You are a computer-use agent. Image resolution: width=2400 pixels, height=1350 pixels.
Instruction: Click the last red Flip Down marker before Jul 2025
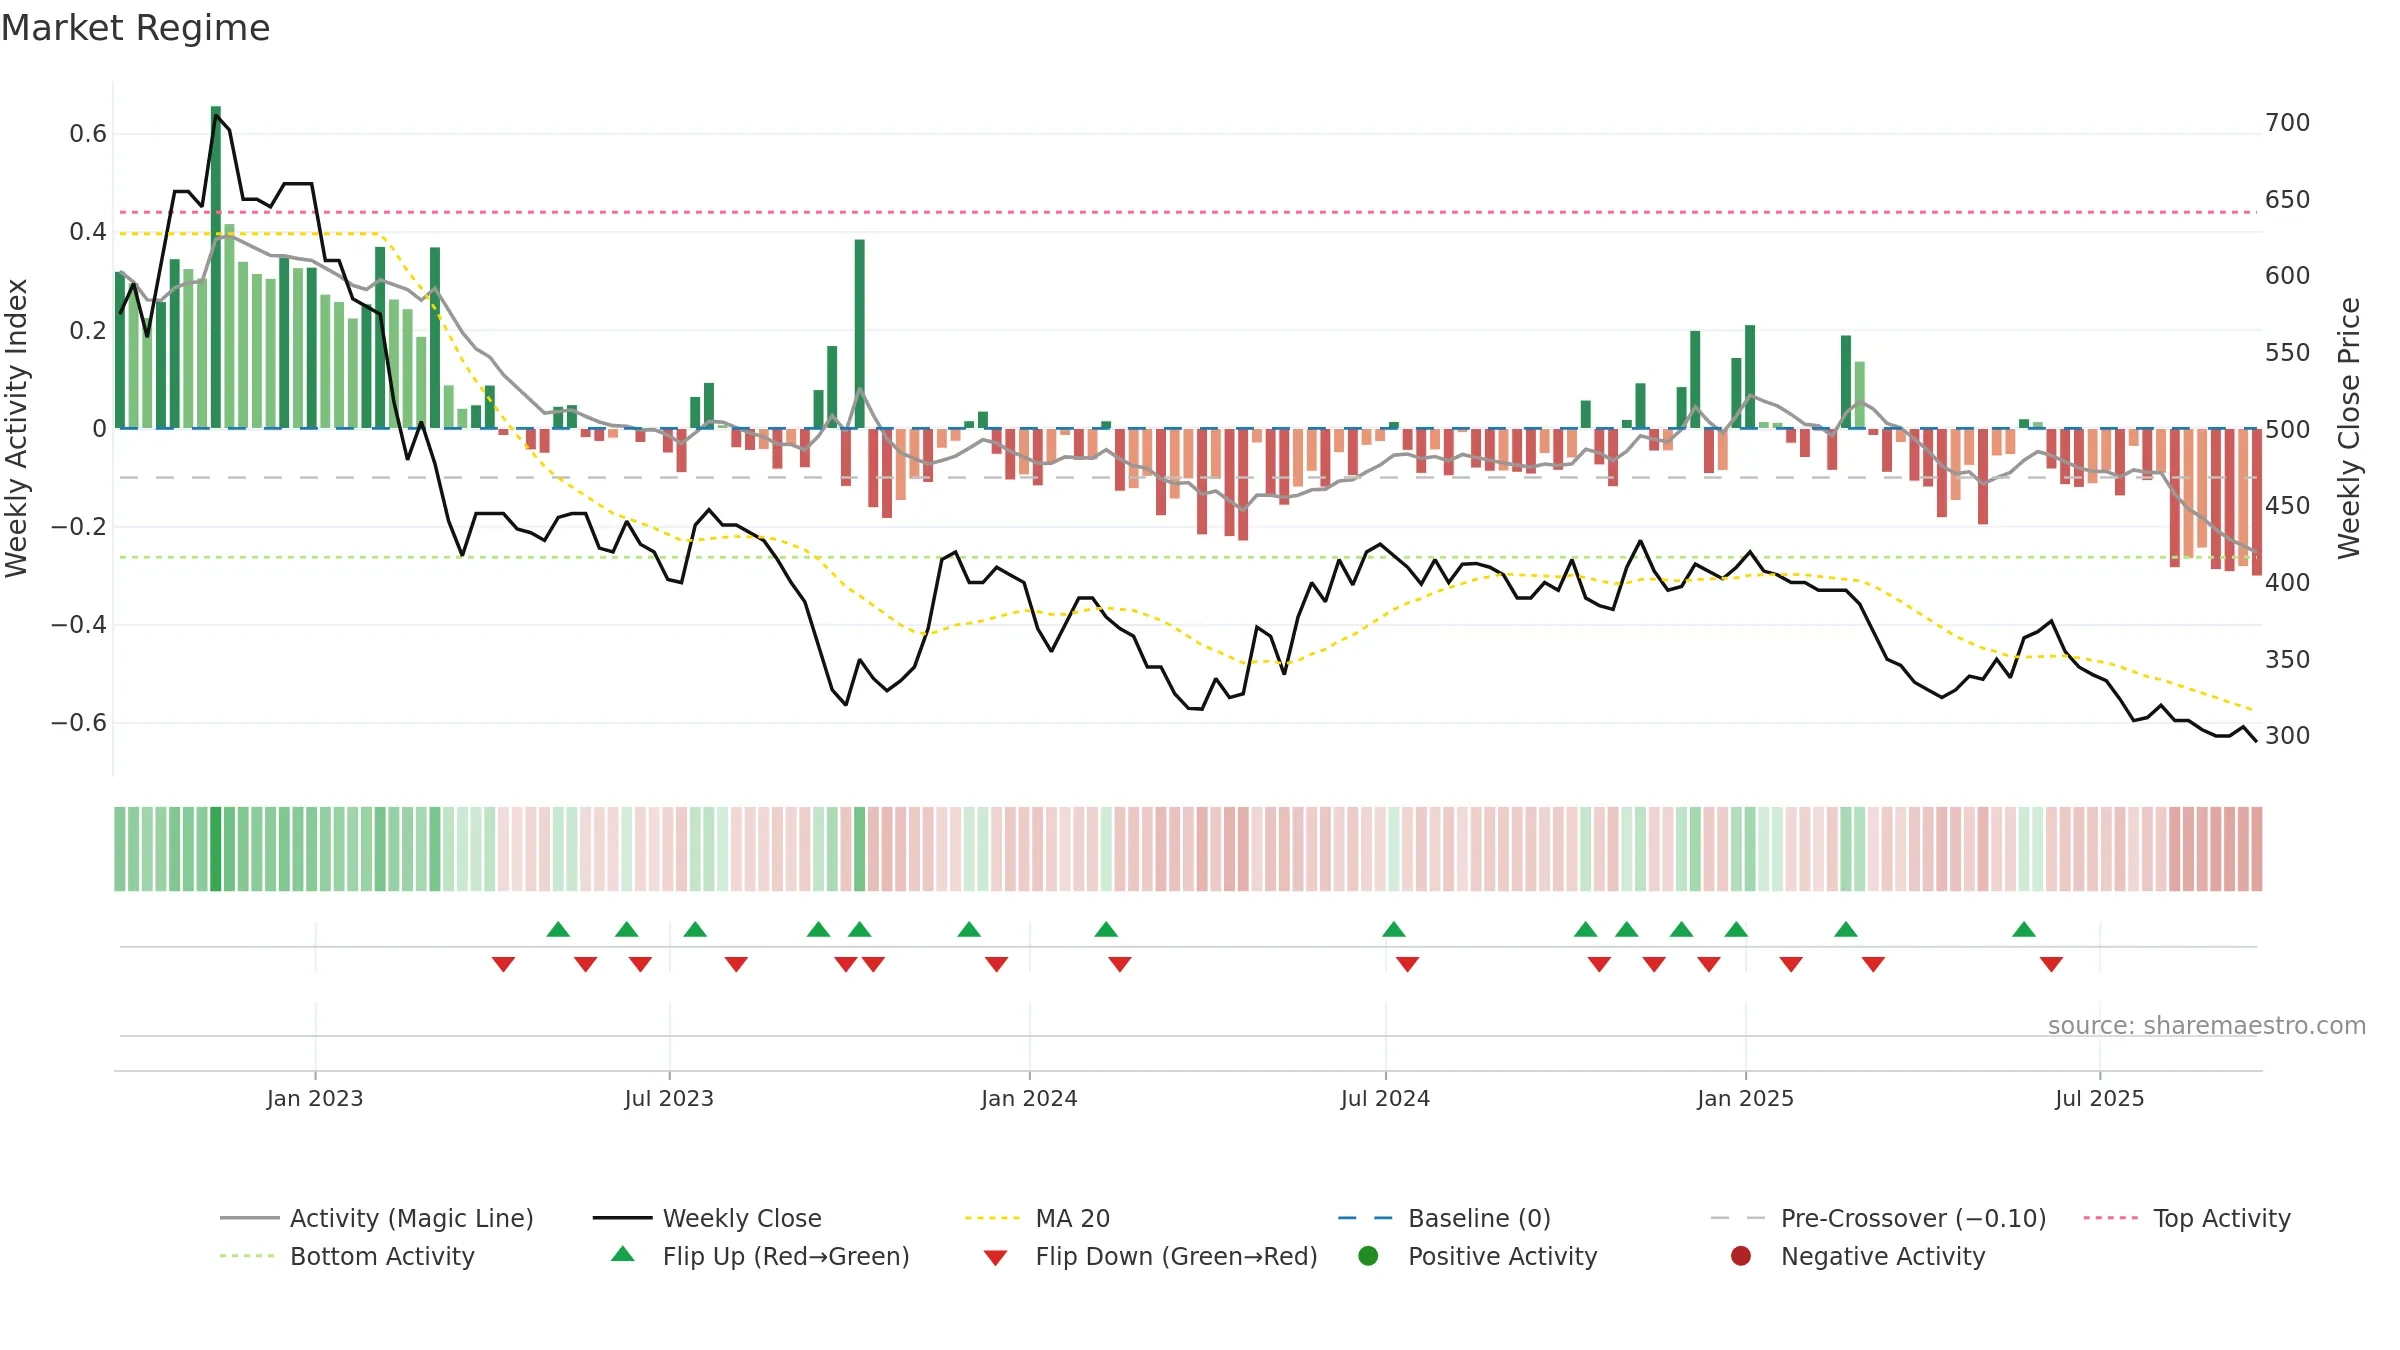[2051, 964]
